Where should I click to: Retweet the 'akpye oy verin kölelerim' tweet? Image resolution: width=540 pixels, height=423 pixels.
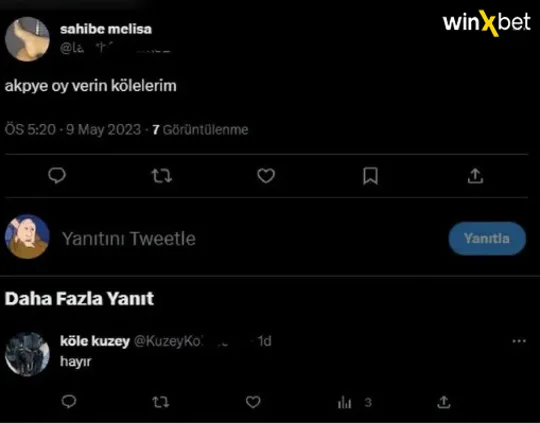coord(162,176)
